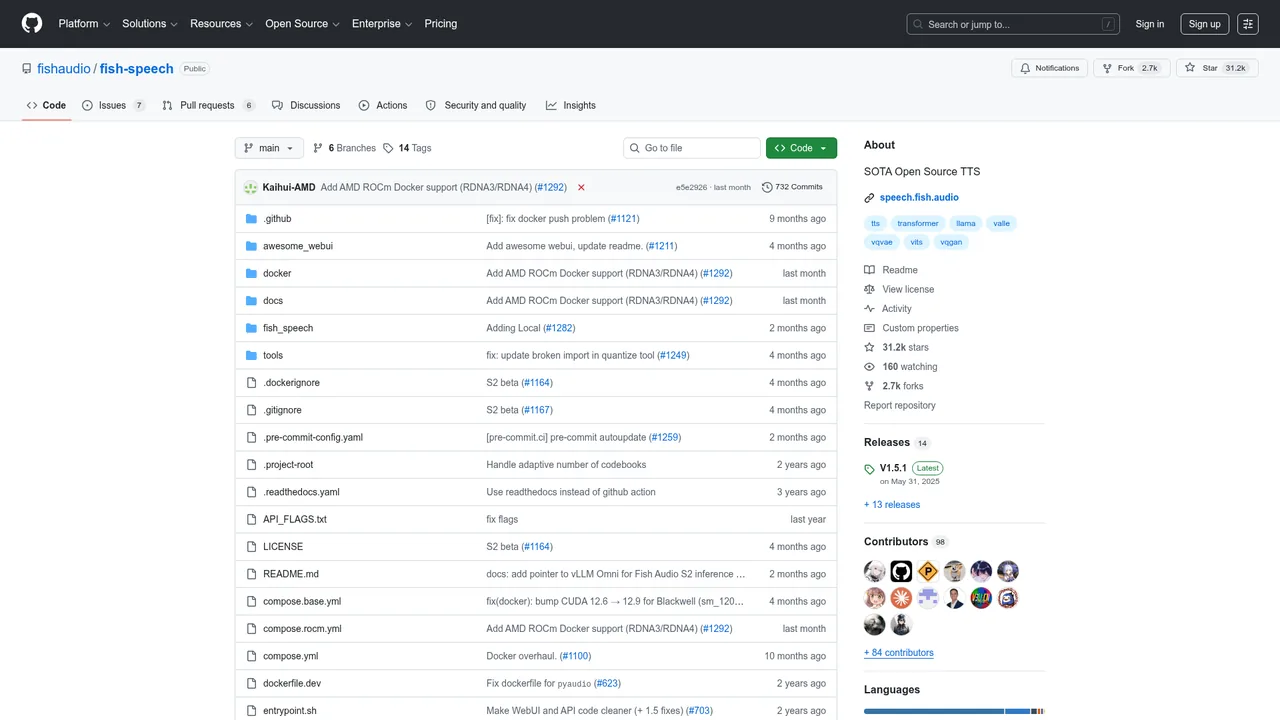Switch to the Issues tab
The width and height of the screenshot is (1280, 720).
[113, 105]
